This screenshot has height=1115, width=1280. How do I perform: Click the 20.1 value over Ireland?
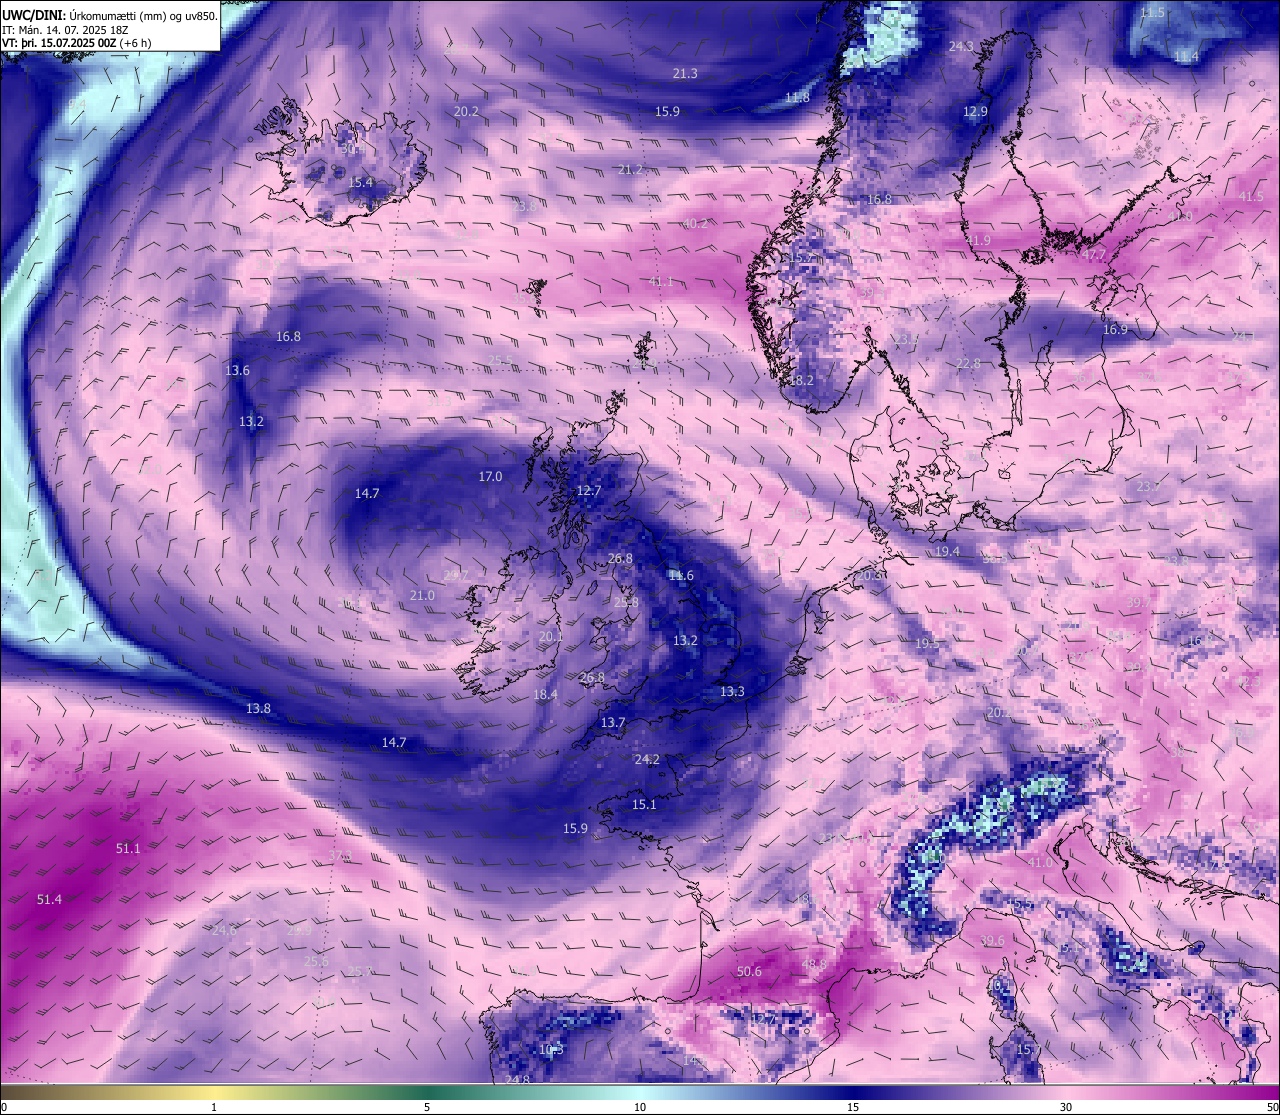[550, 637]
